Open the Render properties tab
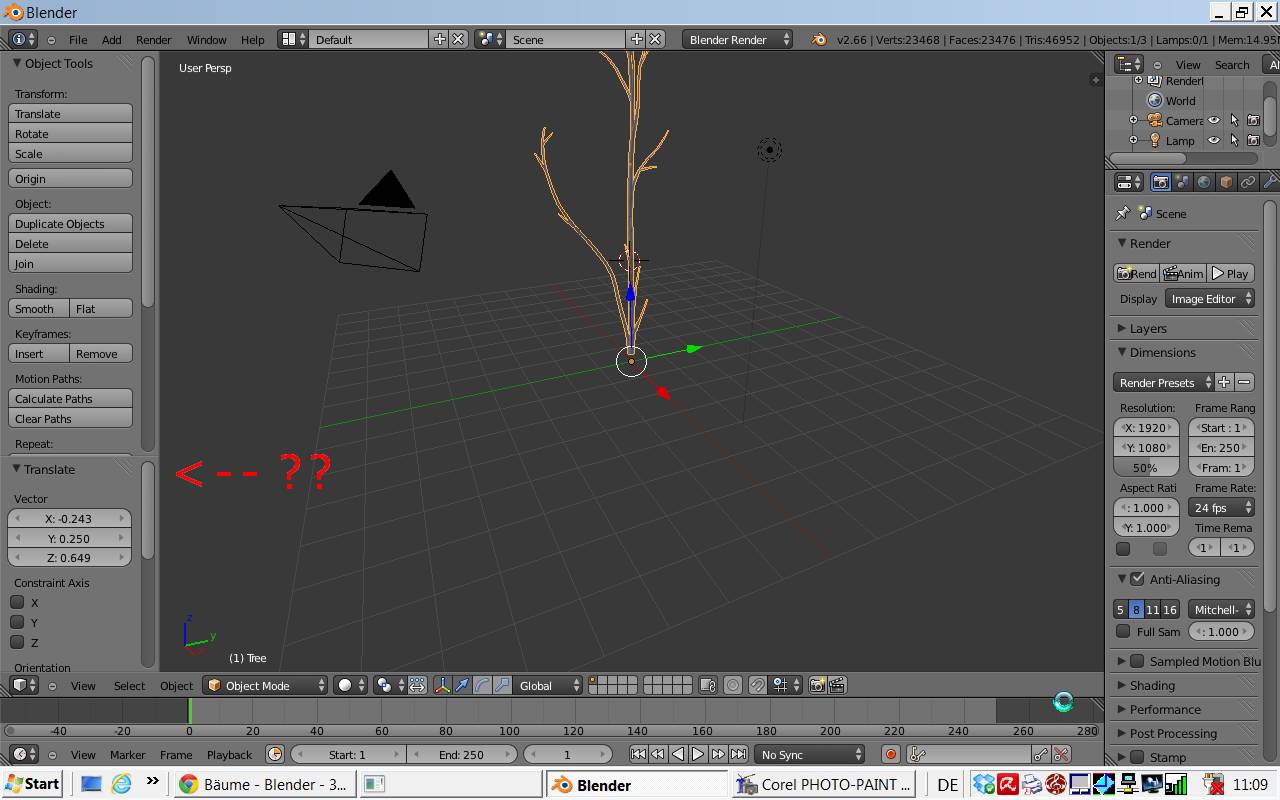Screen dimensions: 1280x800 pyautogui.click(x=1160, y=182)
